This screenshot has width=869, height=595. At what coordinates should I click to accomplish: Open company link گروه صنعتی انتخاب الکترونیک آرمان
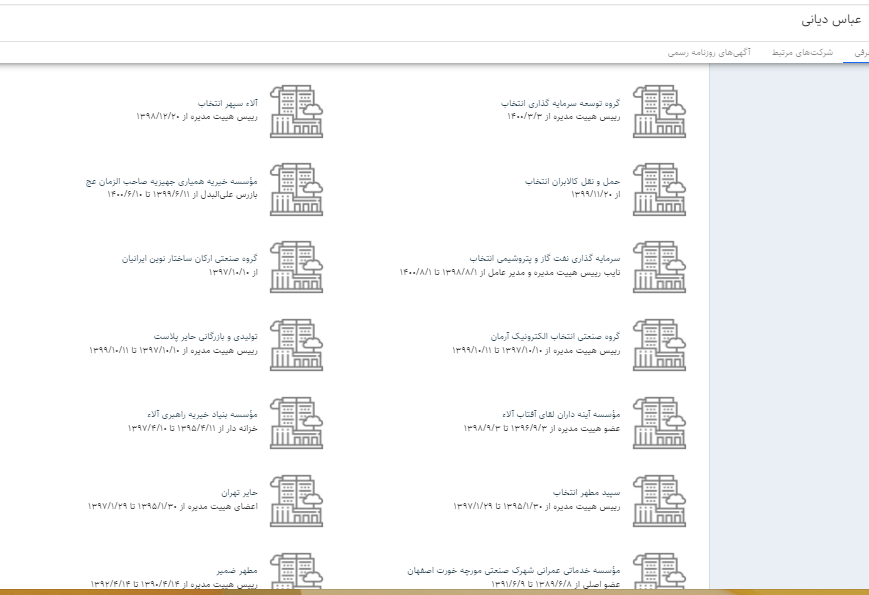(555, 337)
